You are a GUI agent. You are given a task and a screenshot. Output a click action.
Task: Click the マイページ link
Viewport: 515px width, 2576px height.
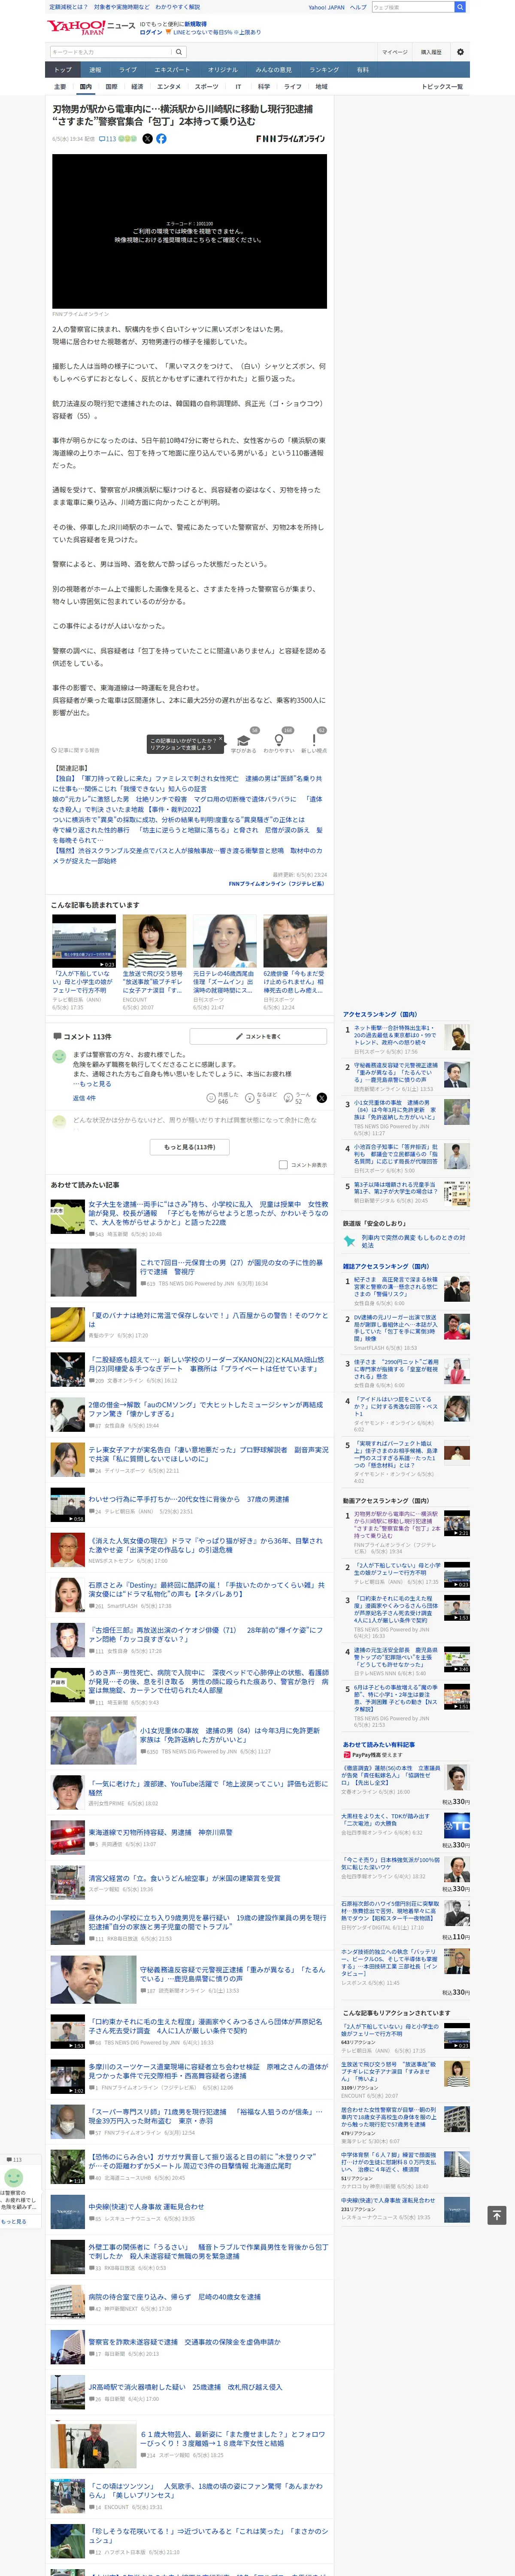(394, 52)
